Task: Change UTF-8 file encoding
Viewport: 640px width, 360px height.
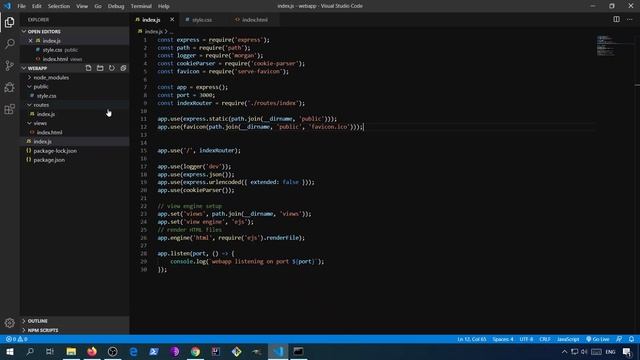Action: pyautogui.click(x=527, y=339)
